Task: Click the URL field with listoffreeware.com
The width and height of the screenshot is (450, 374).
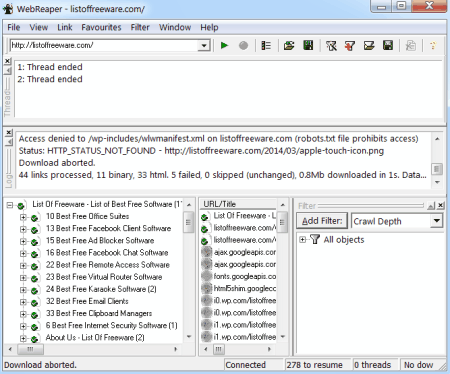Action: (x=104, y=45)
